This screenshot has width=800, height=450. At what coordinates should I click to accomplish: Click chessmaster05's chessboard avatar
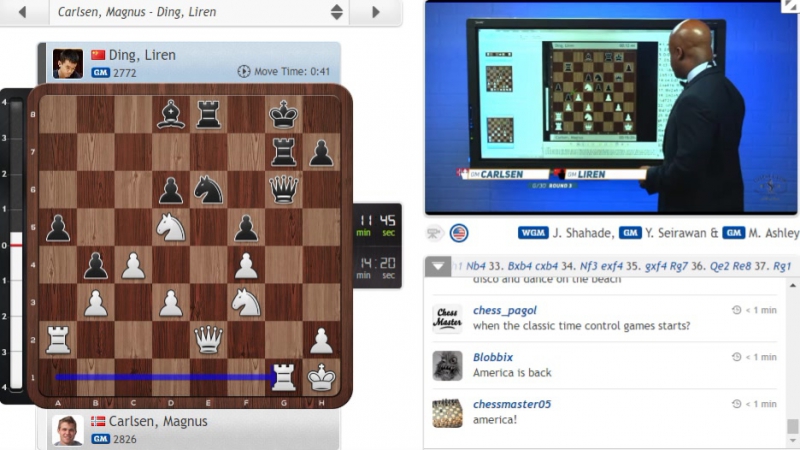point(447,413)
